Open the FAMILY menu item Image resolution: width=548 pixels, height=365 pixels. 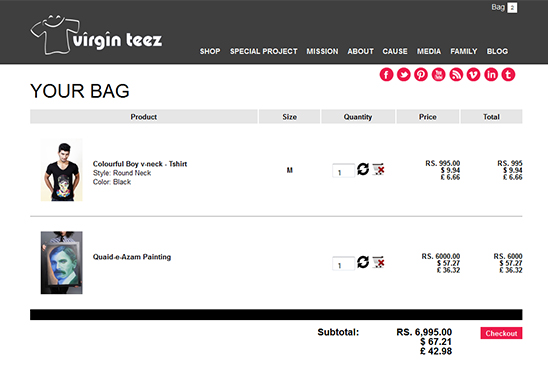click(x=464, y=51)
